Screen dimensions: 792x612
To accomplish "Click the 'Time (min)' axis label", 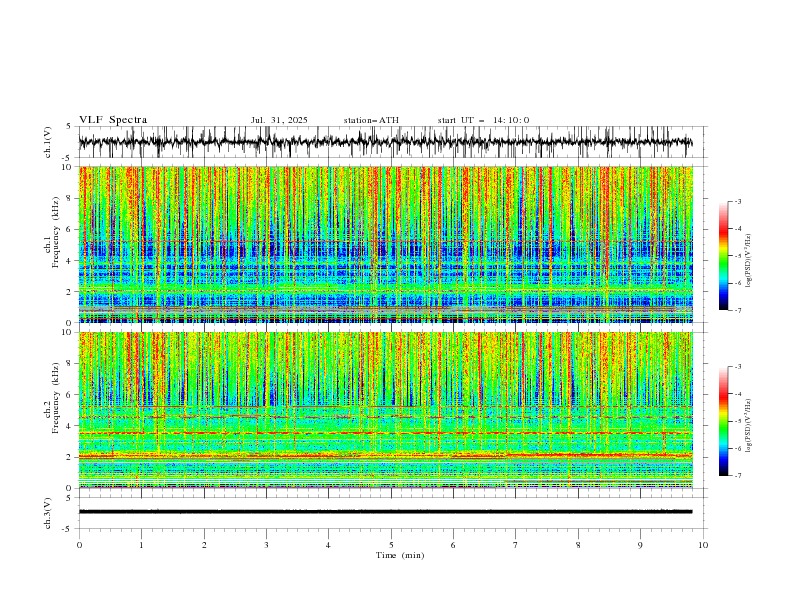I will [400, 555].
